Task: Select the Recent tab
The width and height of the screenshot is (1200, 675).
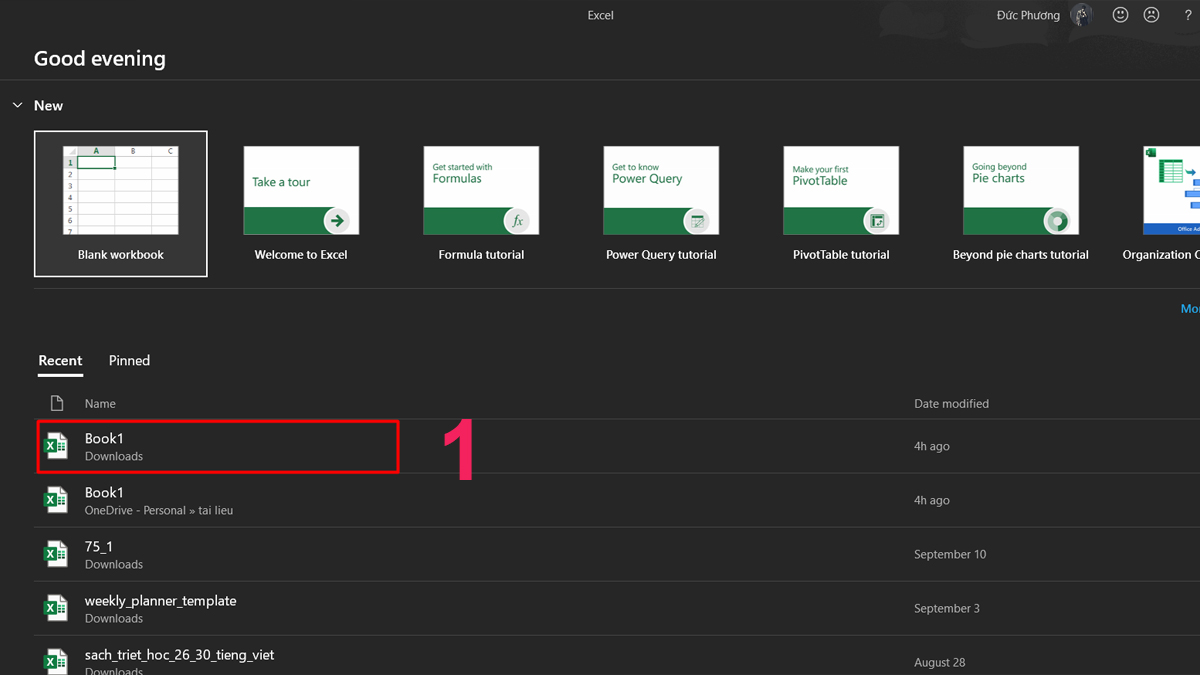Action: tap(60, 360)
